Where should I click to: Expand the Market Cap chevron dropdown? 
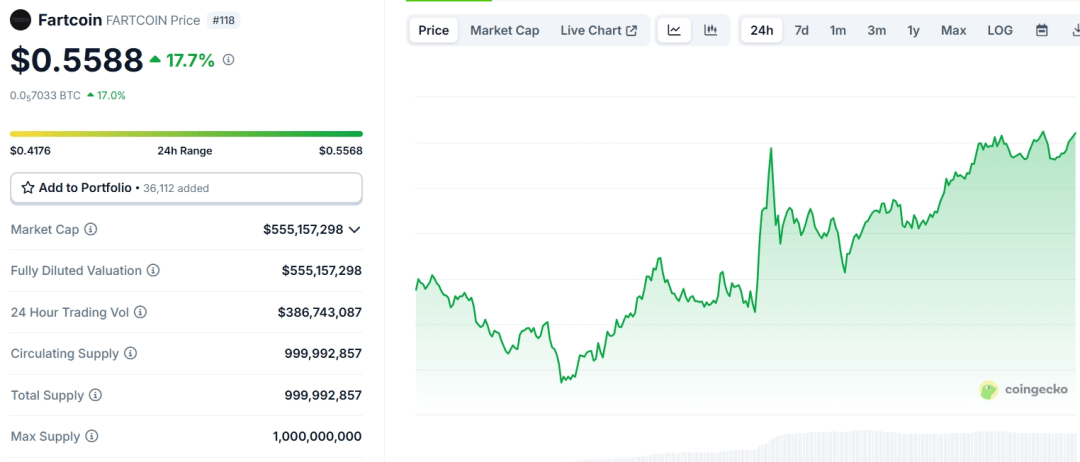tap(355, 229)
